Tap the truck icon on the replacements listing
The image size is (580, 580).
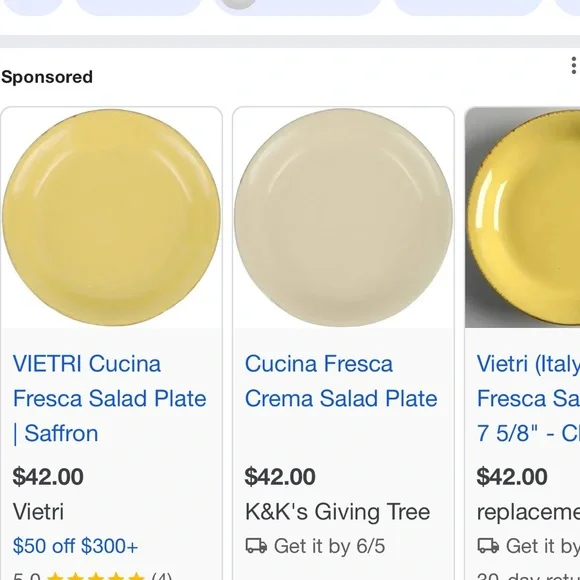tap(488, 546)
